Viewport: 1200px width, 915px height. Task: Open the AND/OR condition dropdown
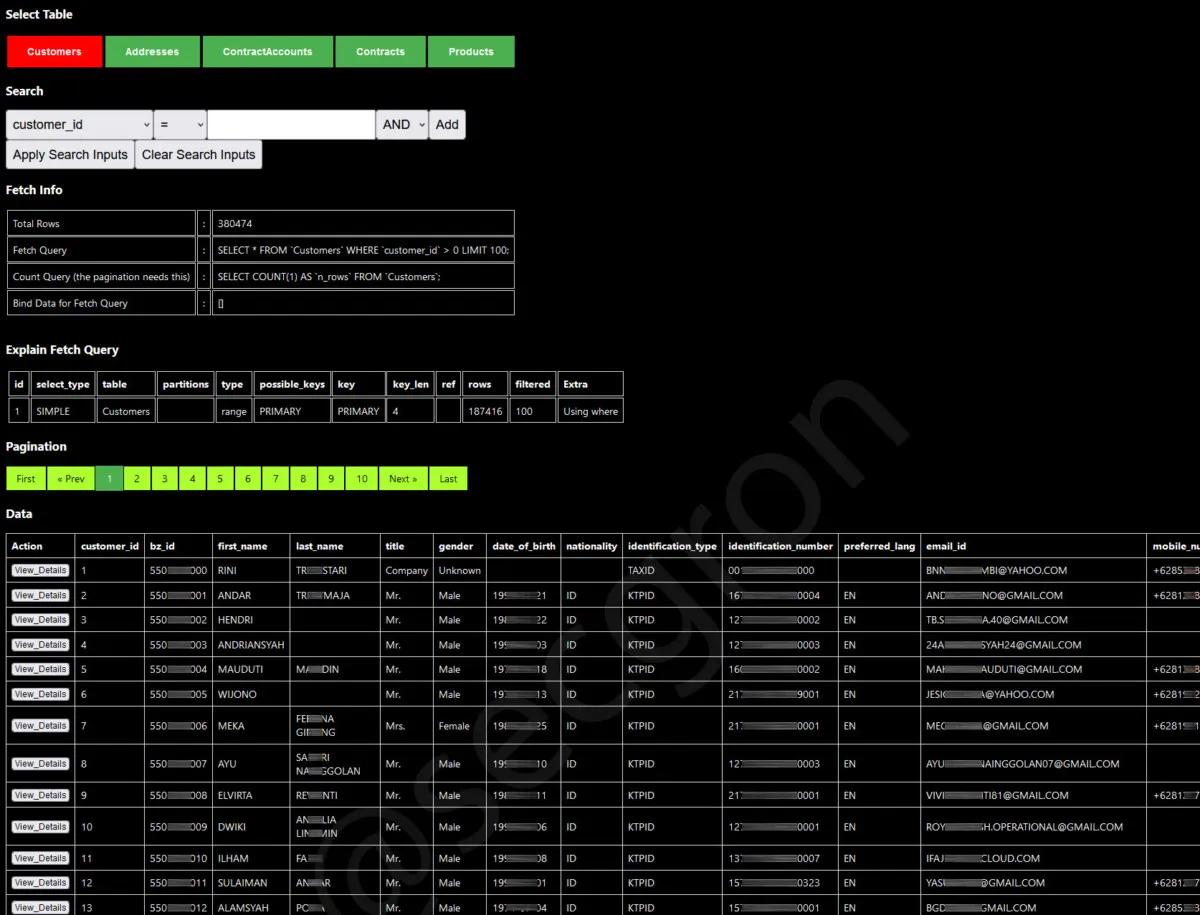(x=399, y=124)
